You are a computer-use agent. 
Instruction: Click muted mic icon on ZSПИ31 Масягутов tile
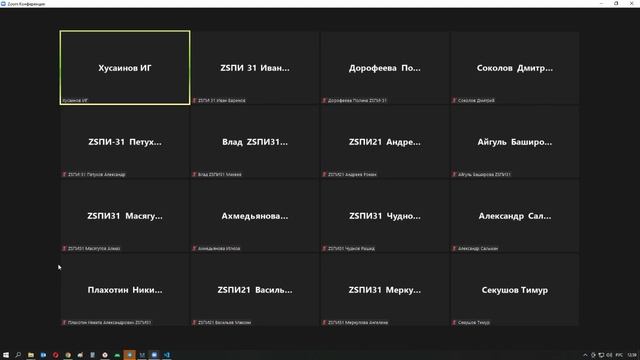point(64,248)
